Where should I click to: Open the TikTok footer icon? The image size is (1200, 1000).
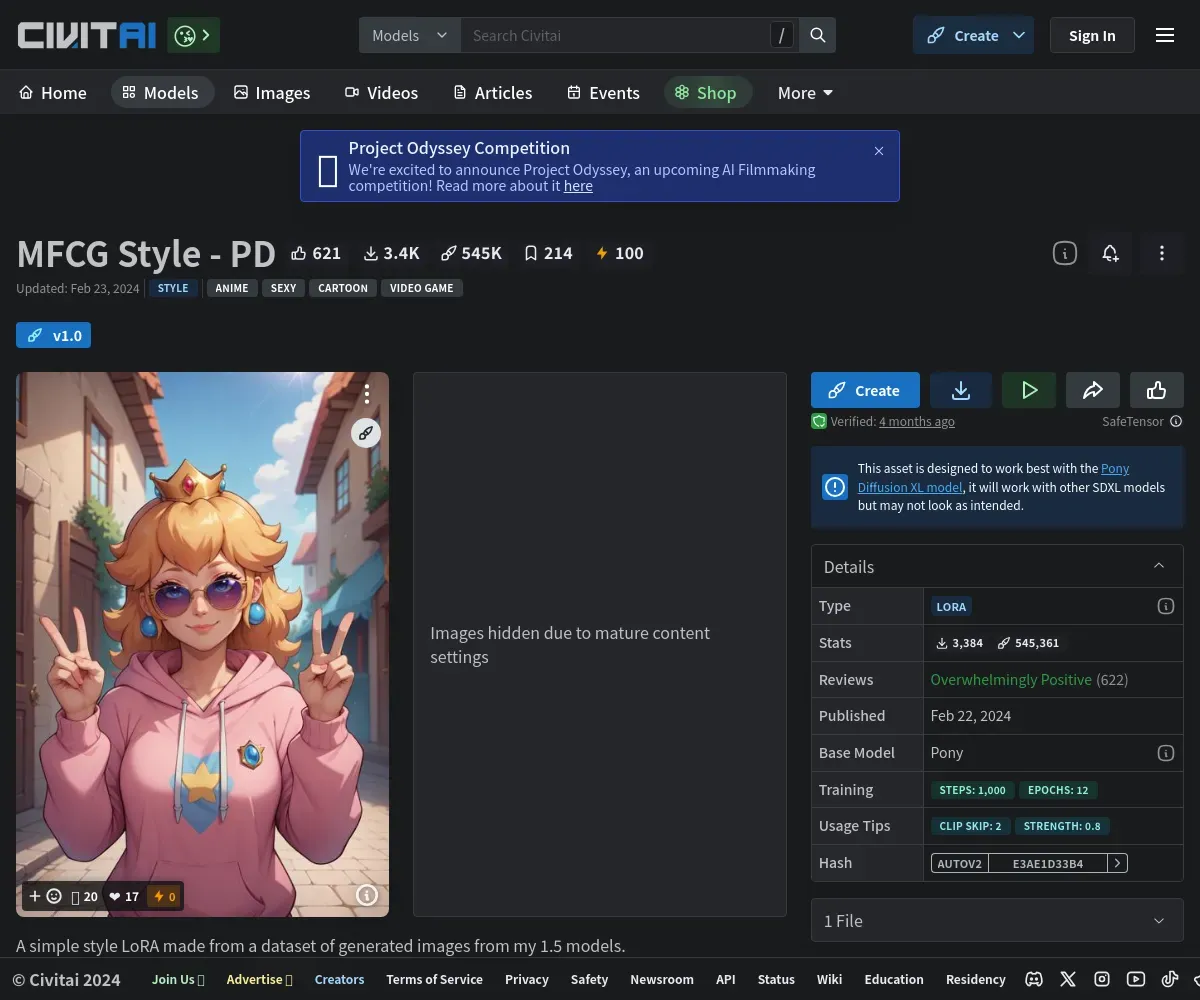point(1170,980)
